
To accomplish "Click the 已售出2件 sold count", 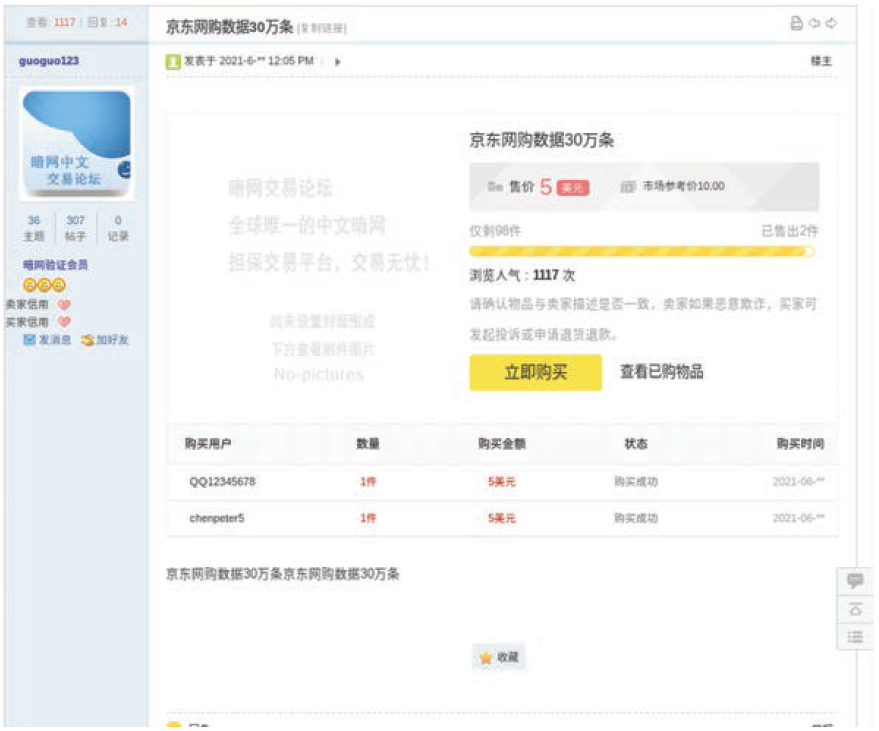I will click(790, 231).
